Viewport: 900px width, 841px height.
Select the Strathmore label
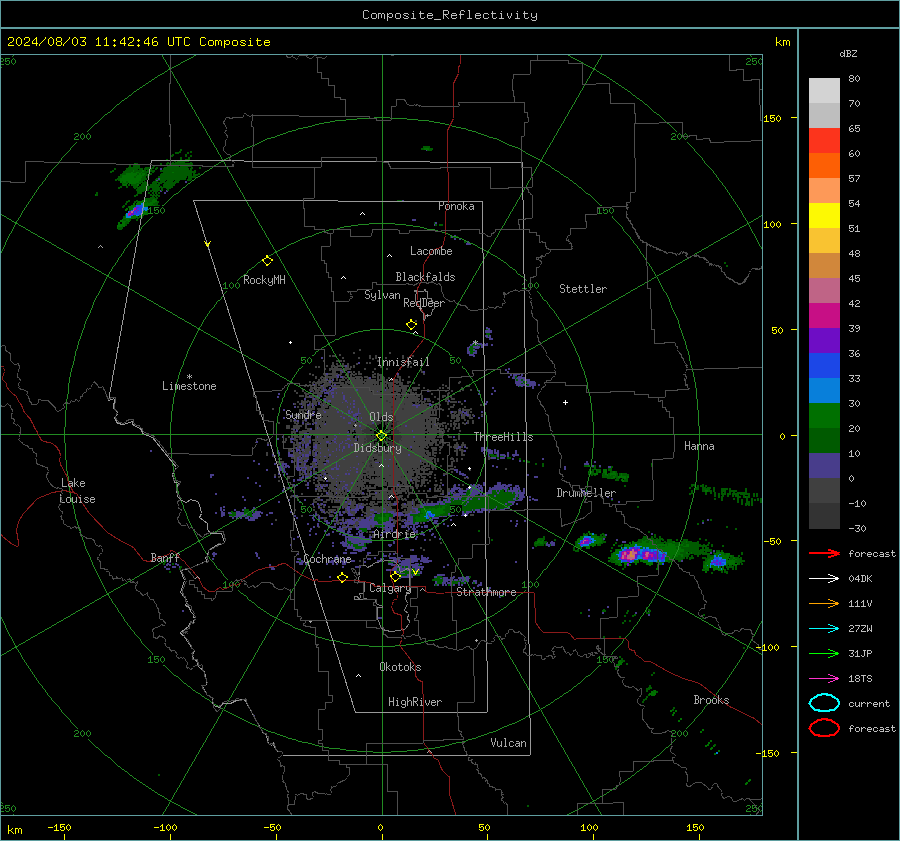(x=486, y=592)
